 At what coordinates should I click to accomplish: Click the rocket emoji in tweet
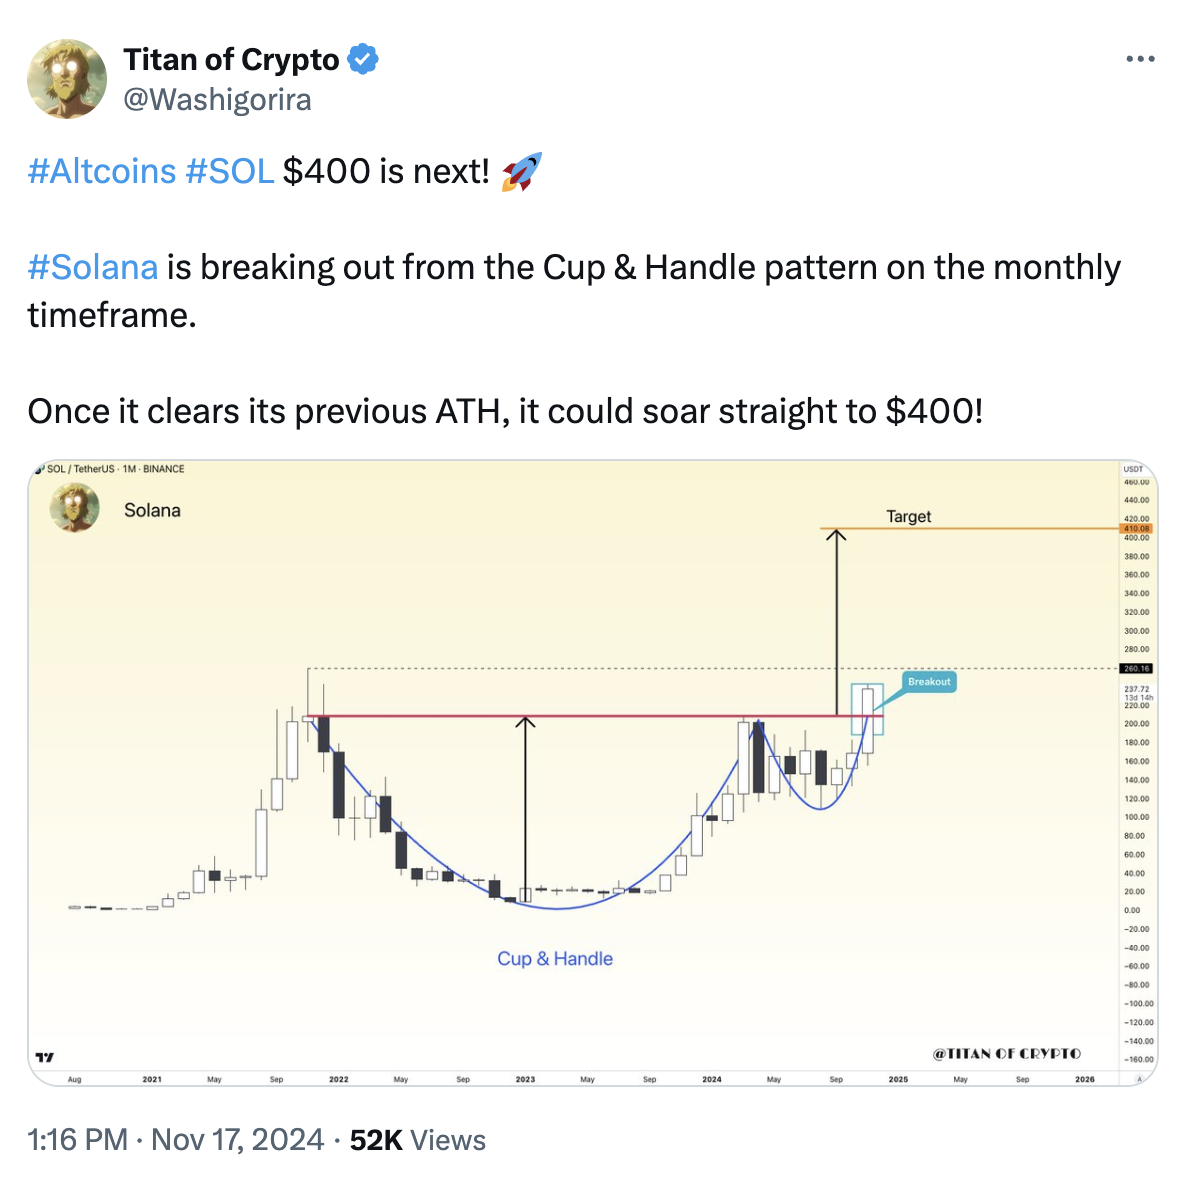tap(522, 171)
